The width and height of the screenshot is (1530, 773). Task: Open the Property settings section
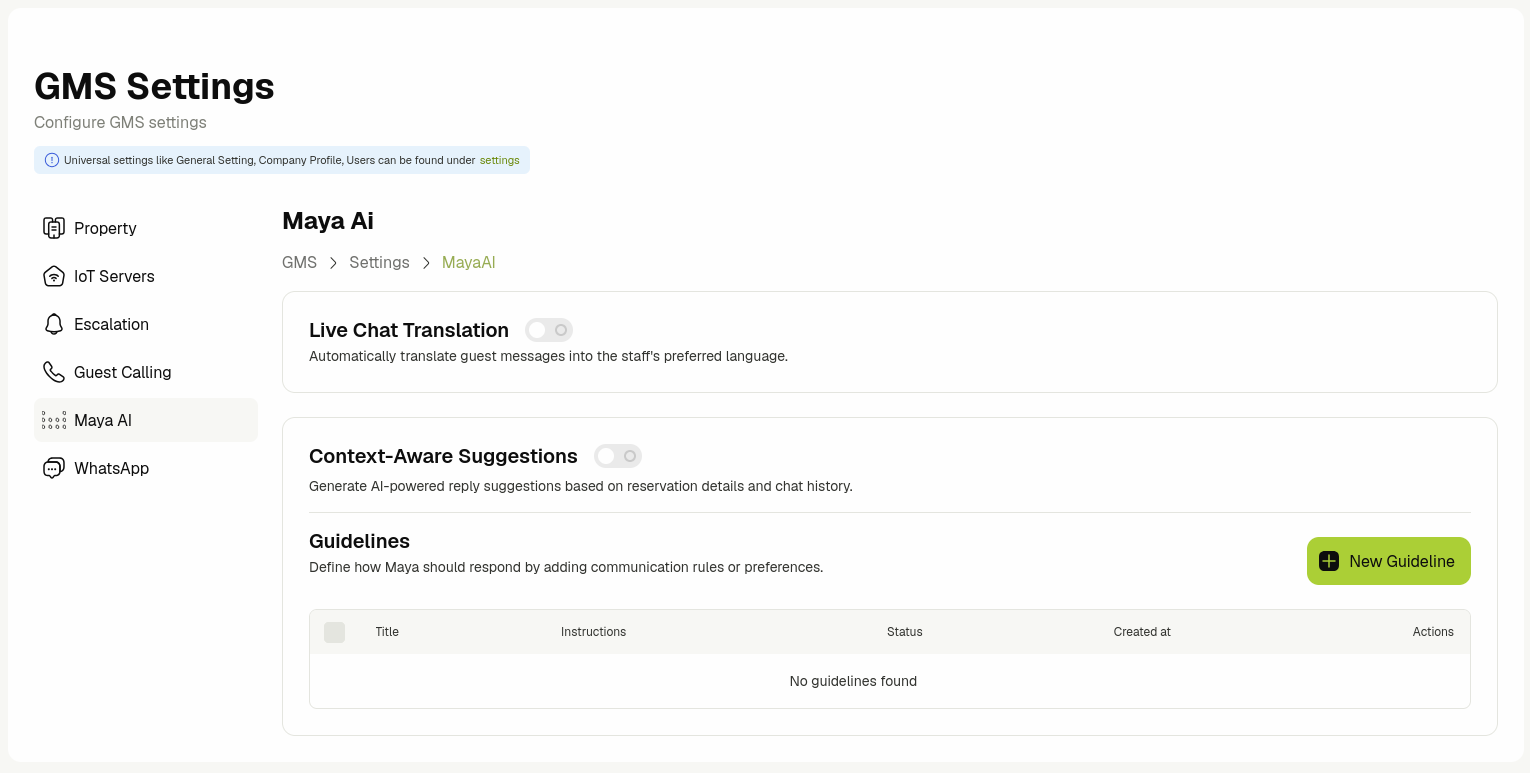click(x=146, y=228)
